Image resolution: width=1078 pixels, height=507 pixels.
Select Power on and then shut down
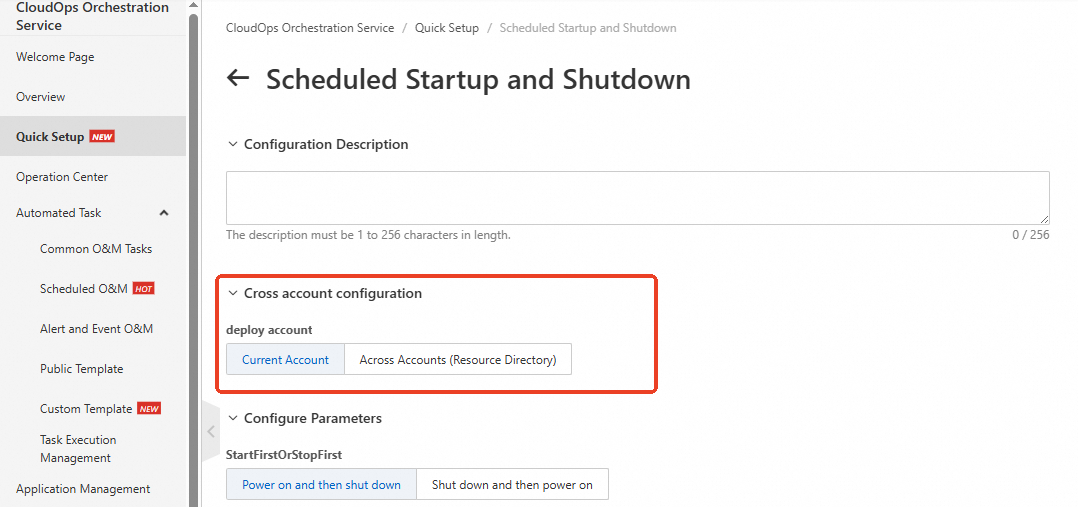321,485
